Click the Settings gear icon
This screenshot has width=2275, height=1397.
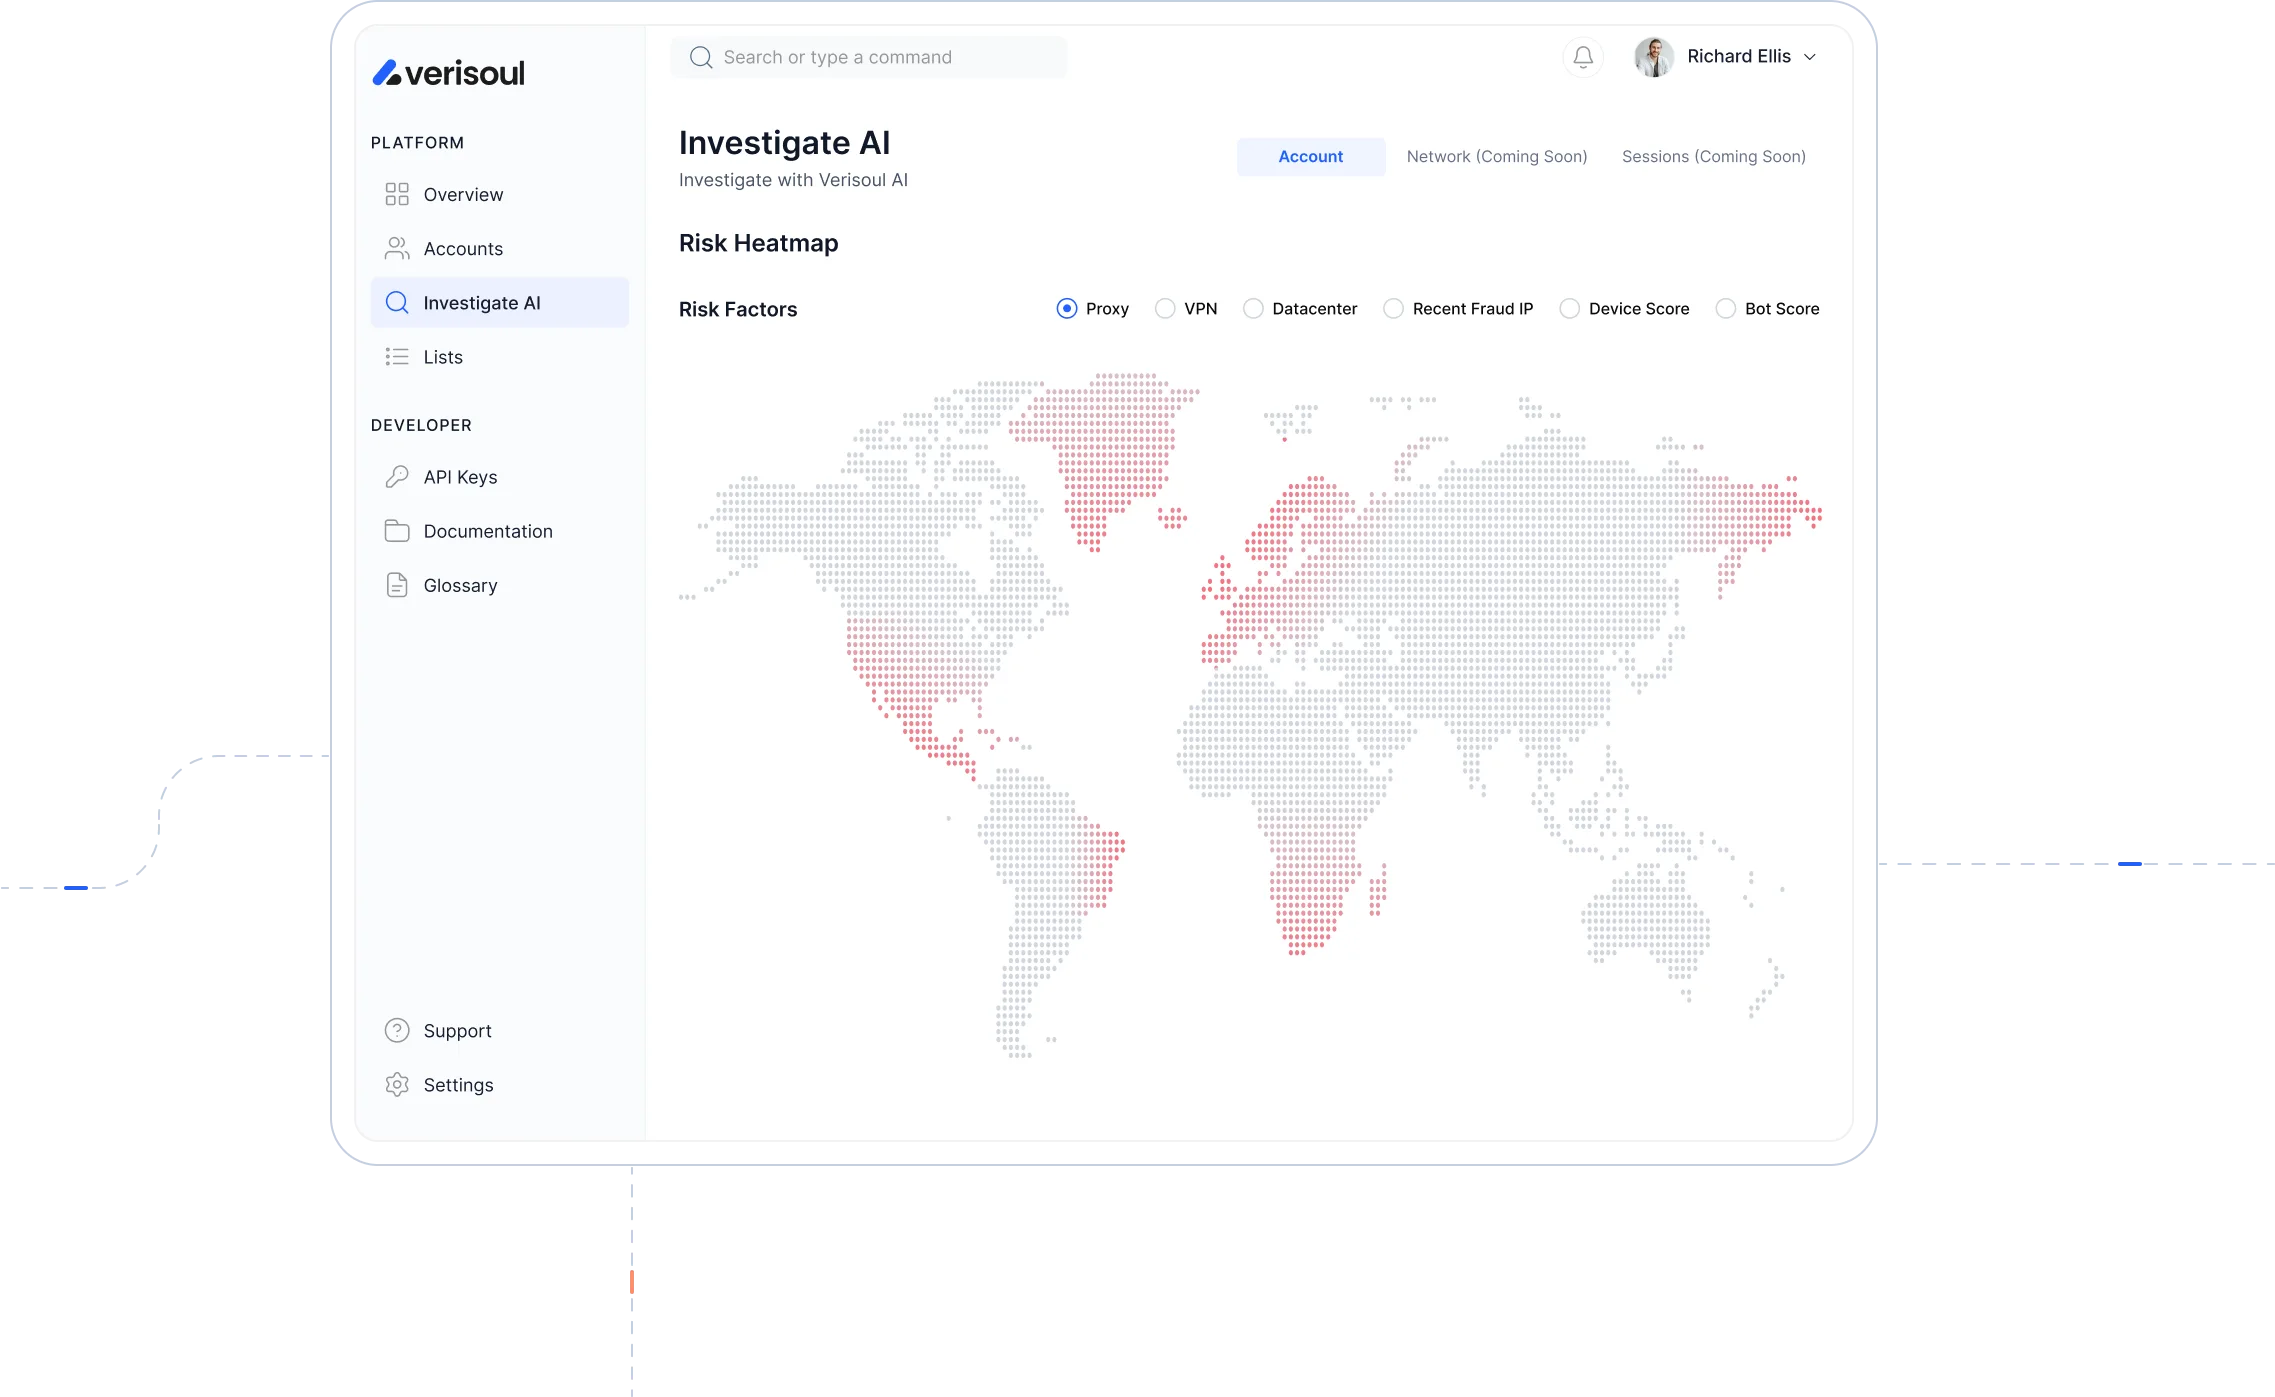coord(397,1085)
